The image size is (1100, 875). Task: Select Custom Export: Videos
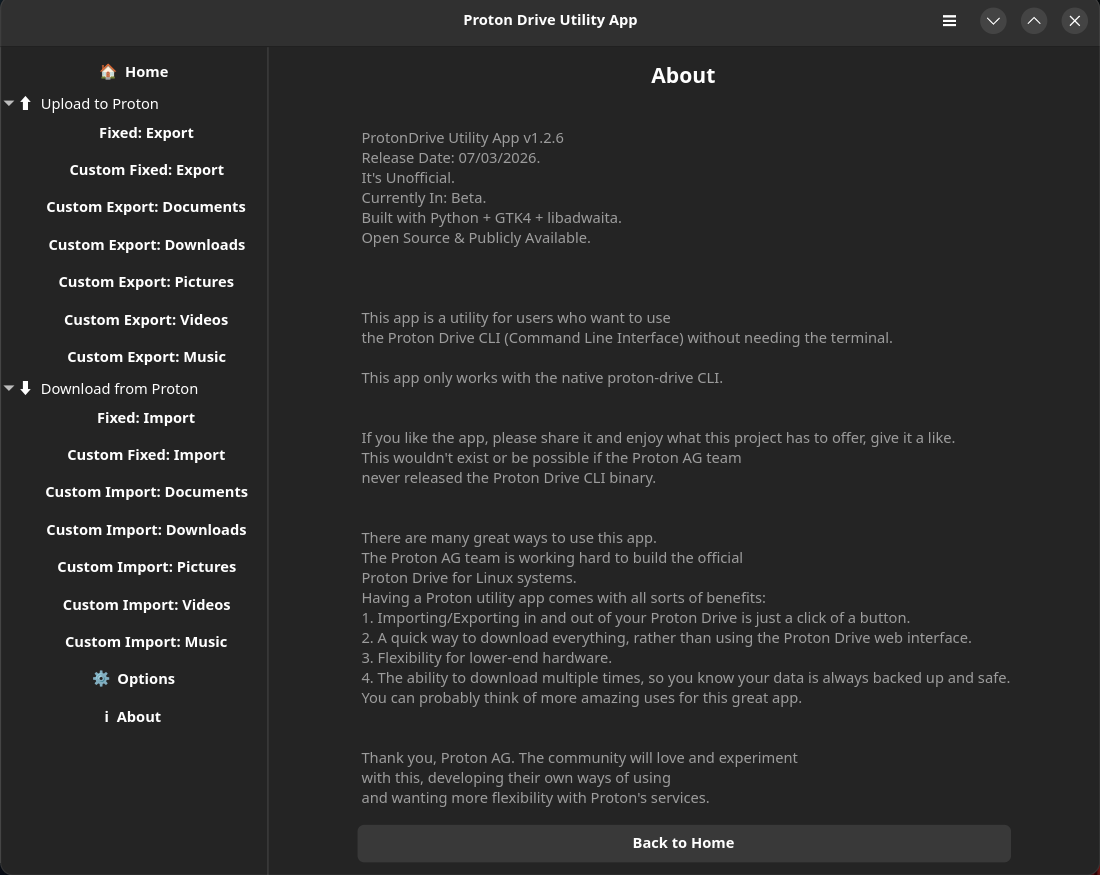[146, 320]
